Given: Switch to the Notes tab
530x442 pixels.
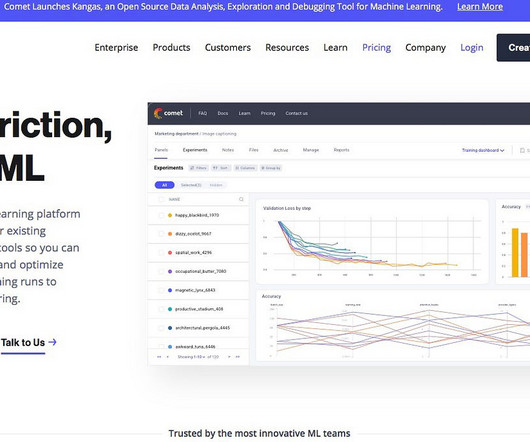Looking at the screenshot, I should 228,150.
